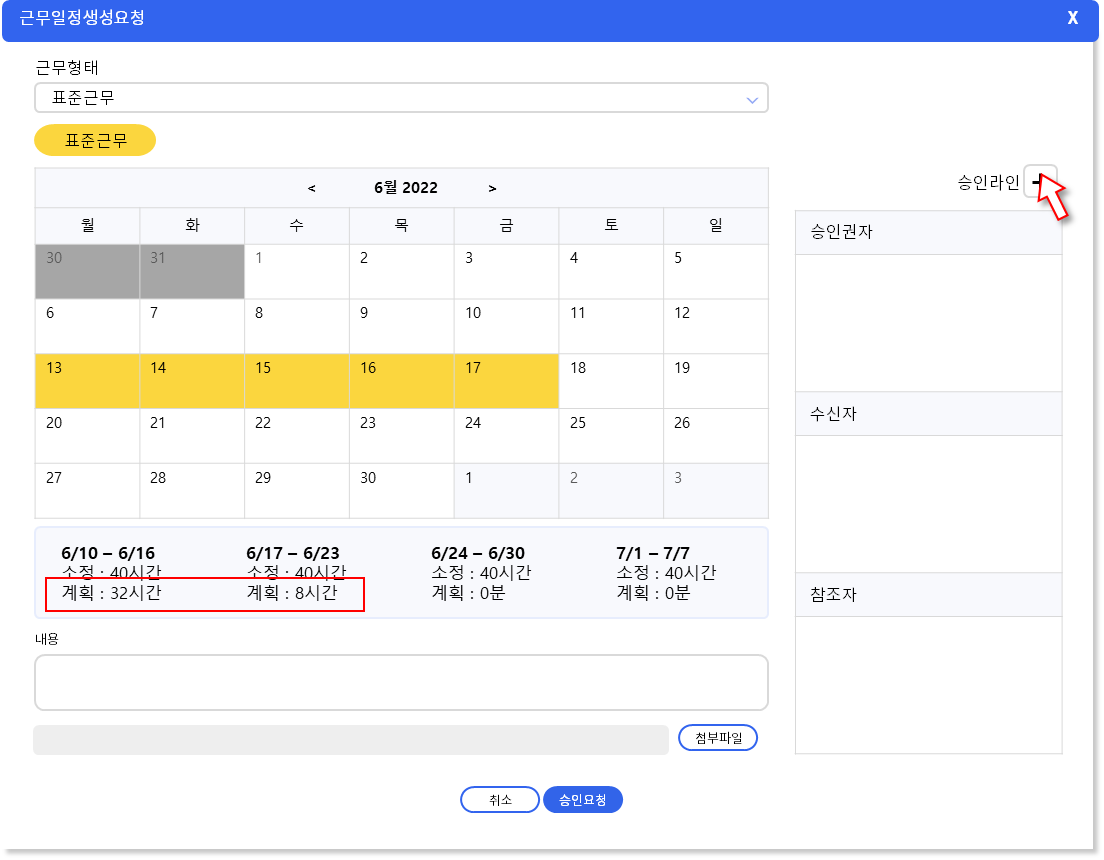Select the white June 30 cell
Image resolution: width=1104 pixels, height=860 pixels.
tap(402, 491)
